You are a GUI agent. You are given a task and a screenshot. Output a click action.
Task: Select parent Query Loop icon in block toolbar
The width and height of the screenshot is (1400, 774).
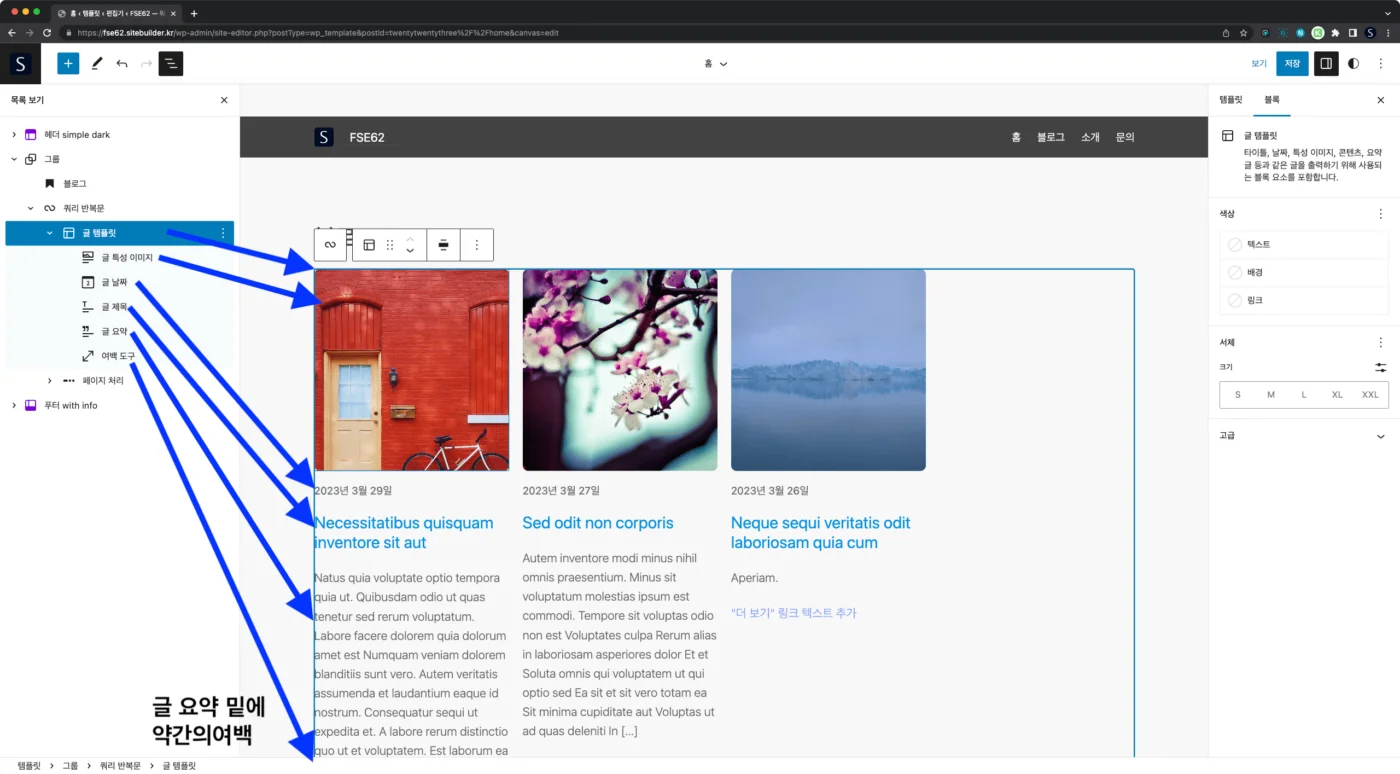(330, 245)
